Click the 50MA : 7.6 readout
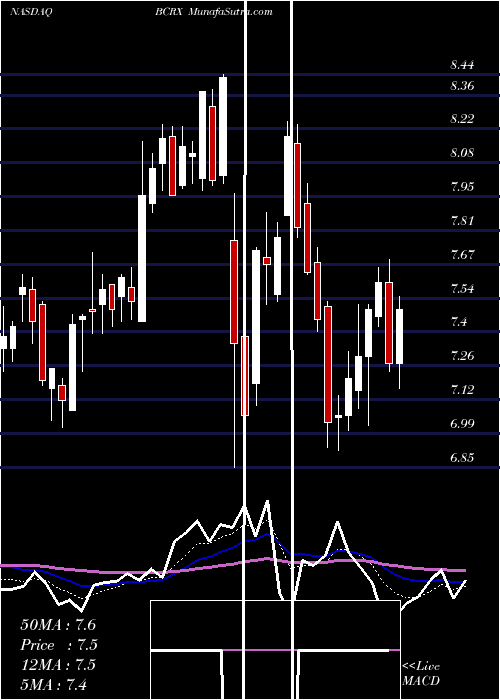The width and height of the screenshot is (500, 700). 58,625
